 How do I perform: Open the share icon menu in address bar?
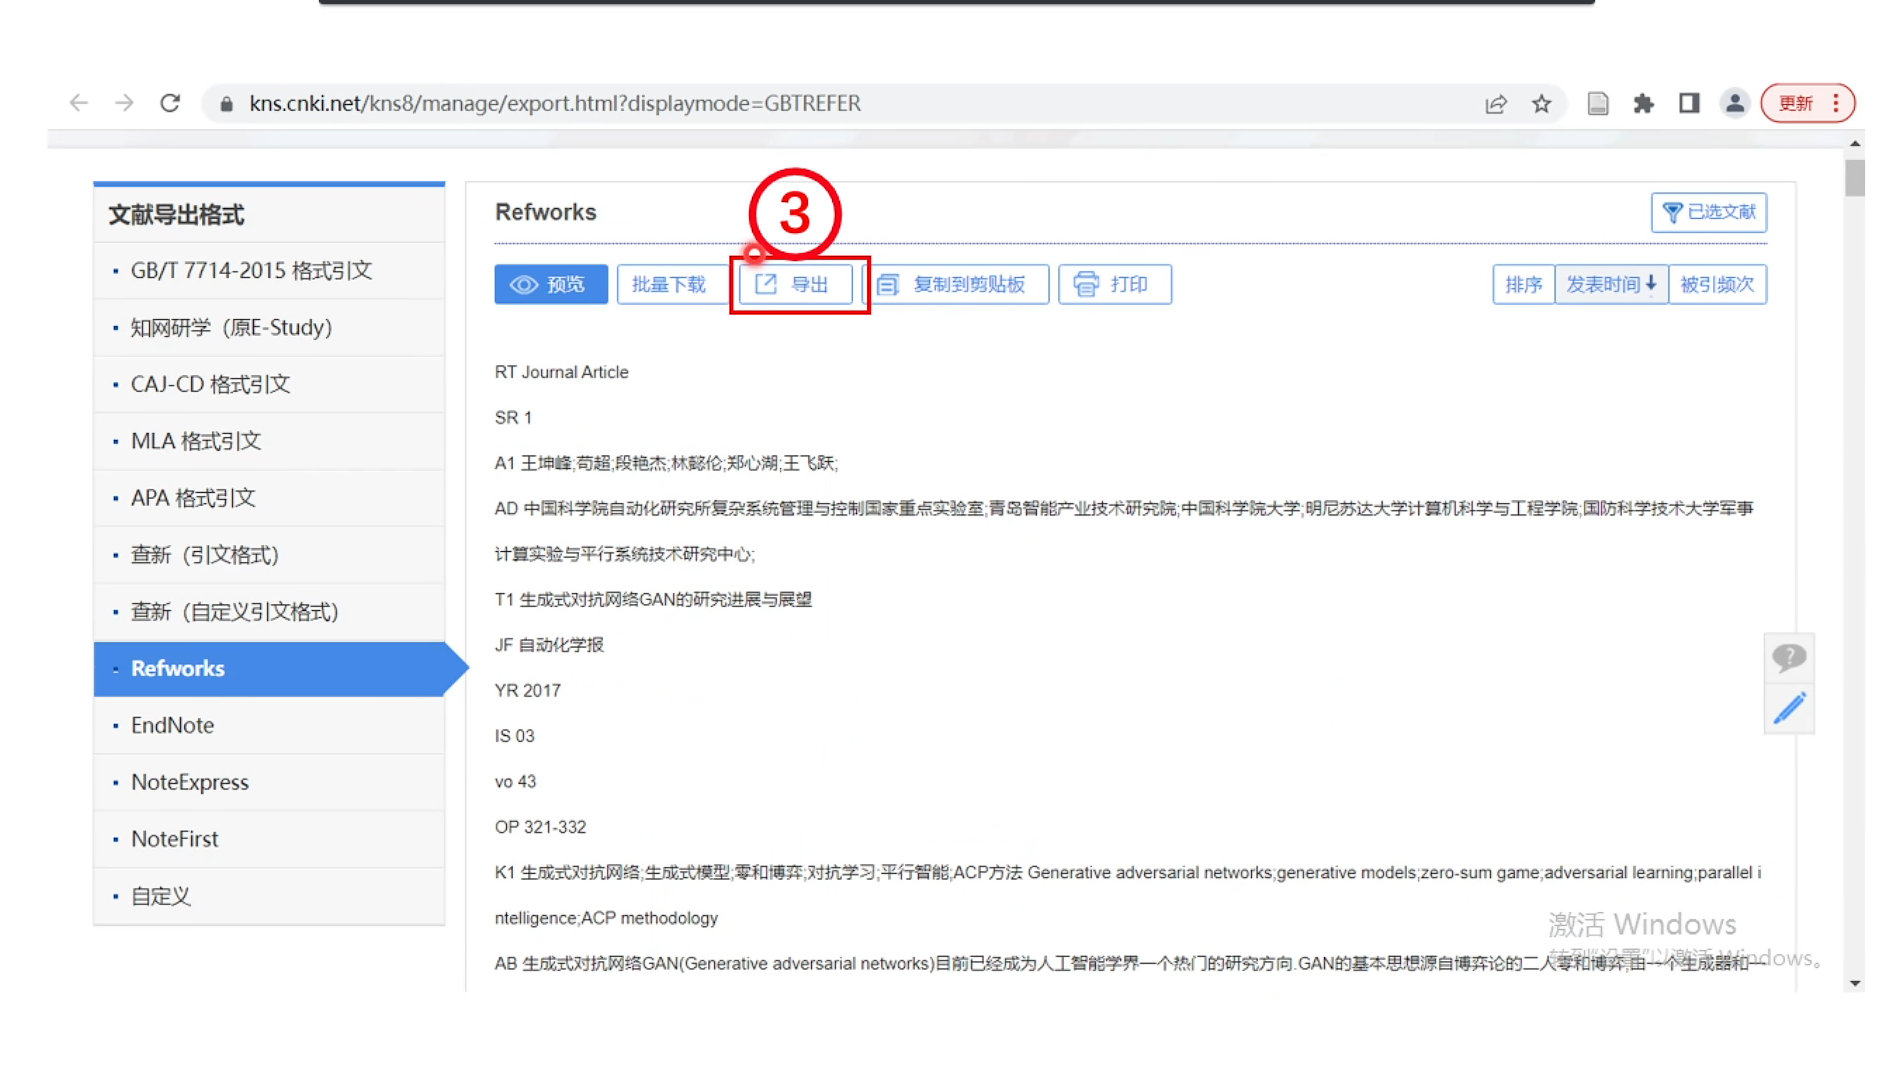pos(1496,103)
